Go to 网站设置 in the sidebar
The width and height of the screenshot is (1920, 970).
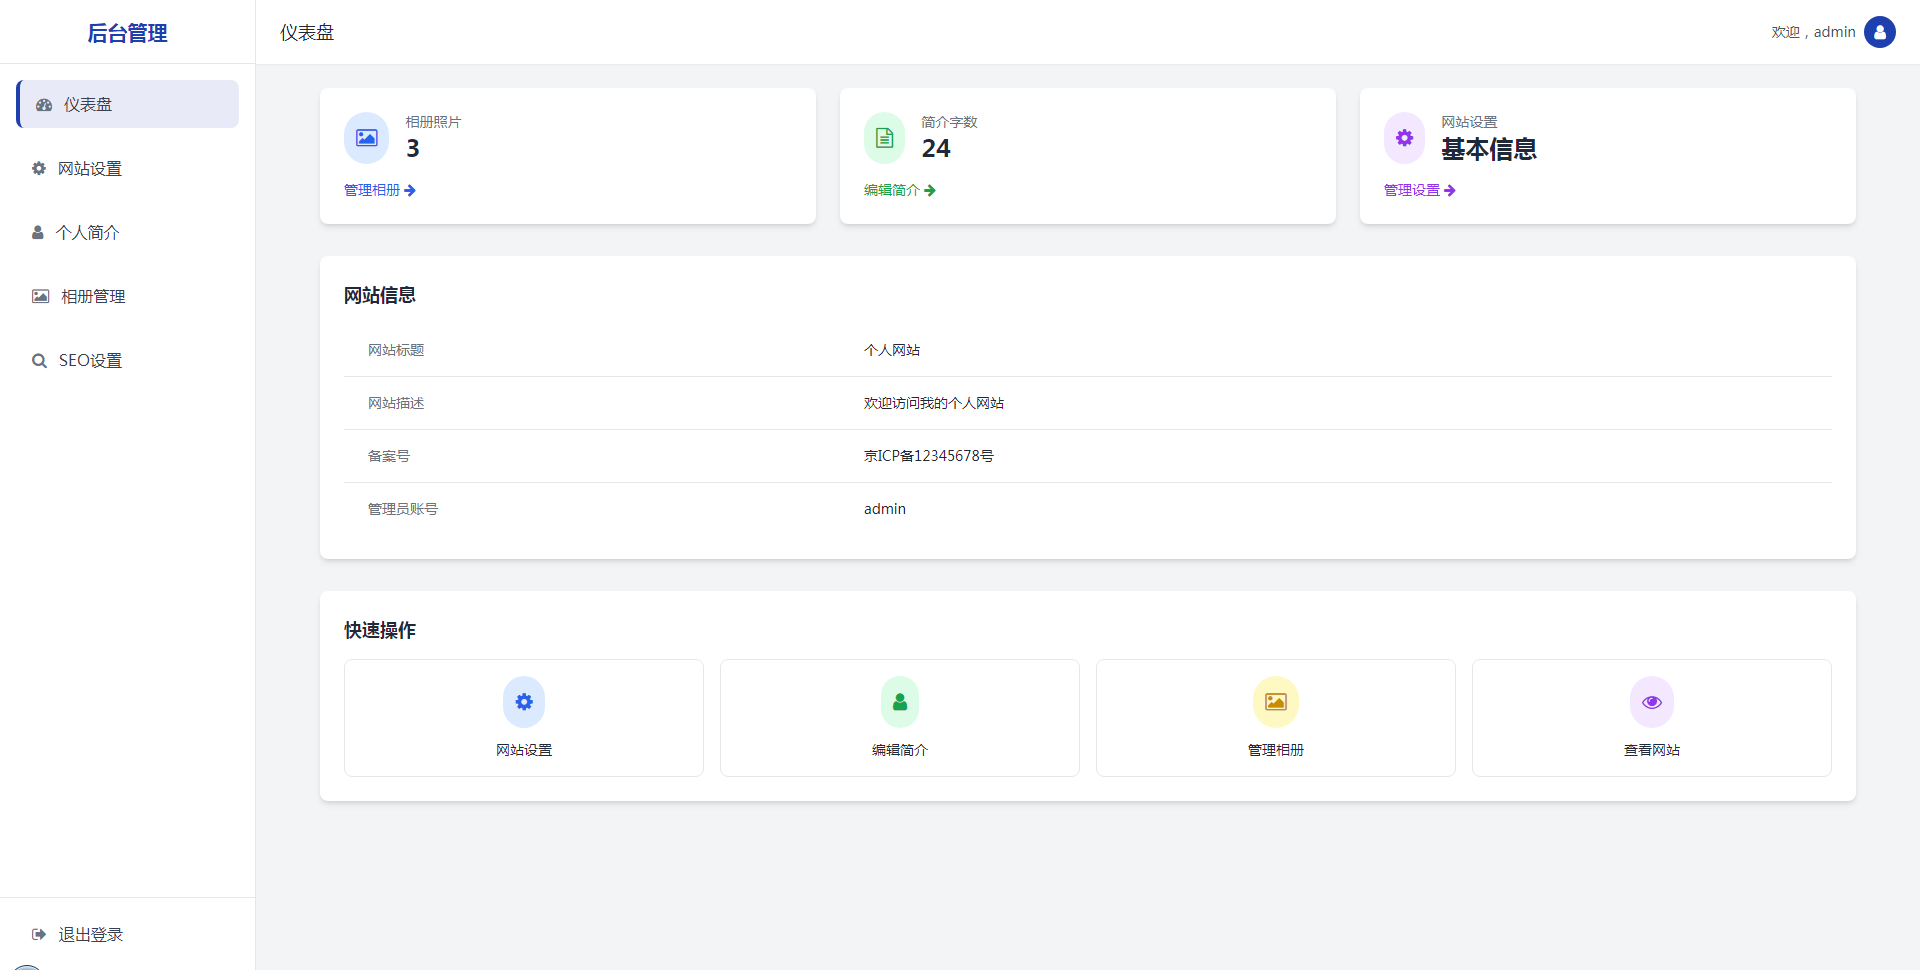(90, 169)
